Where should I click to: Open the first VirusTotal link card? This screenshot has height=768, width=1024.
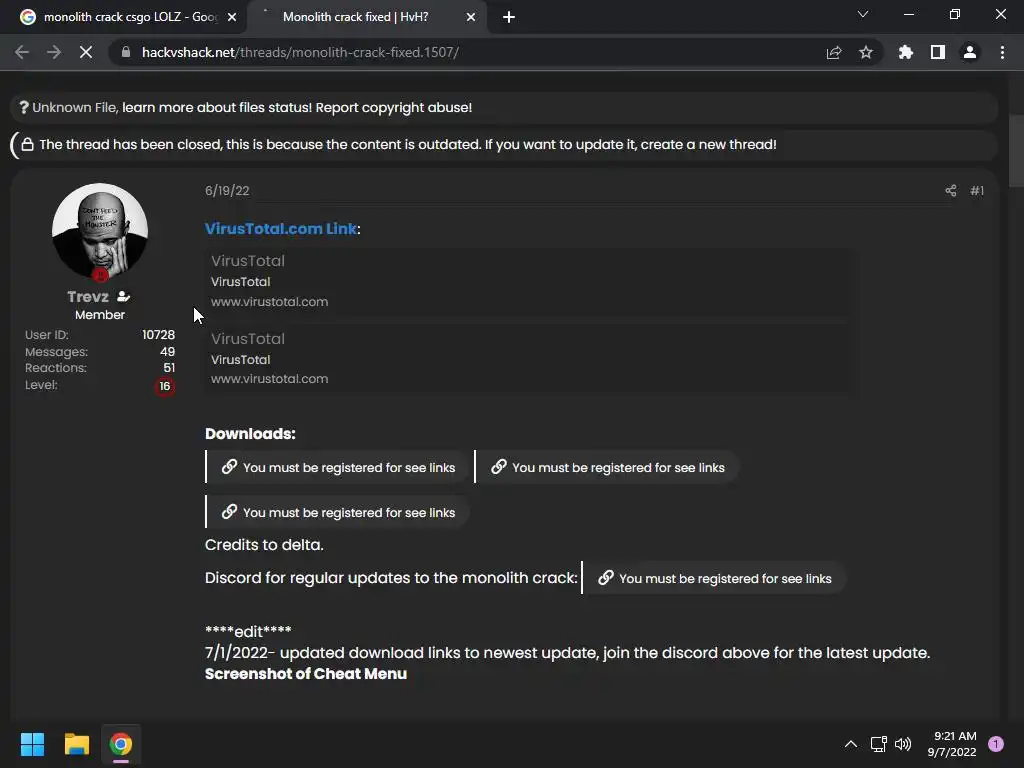point(531,281)
